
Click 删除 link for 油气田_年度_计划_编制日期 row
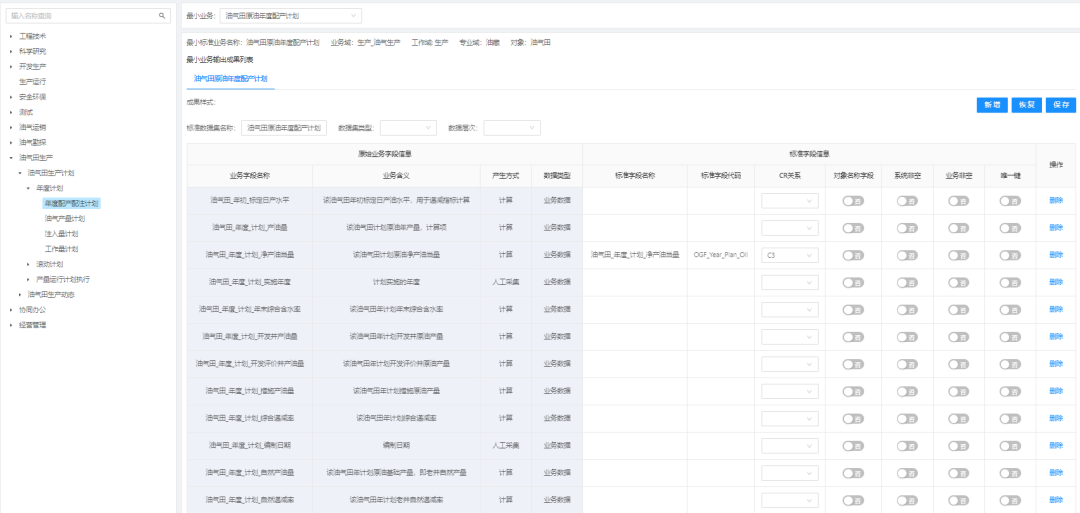[x=1056, y=444]
